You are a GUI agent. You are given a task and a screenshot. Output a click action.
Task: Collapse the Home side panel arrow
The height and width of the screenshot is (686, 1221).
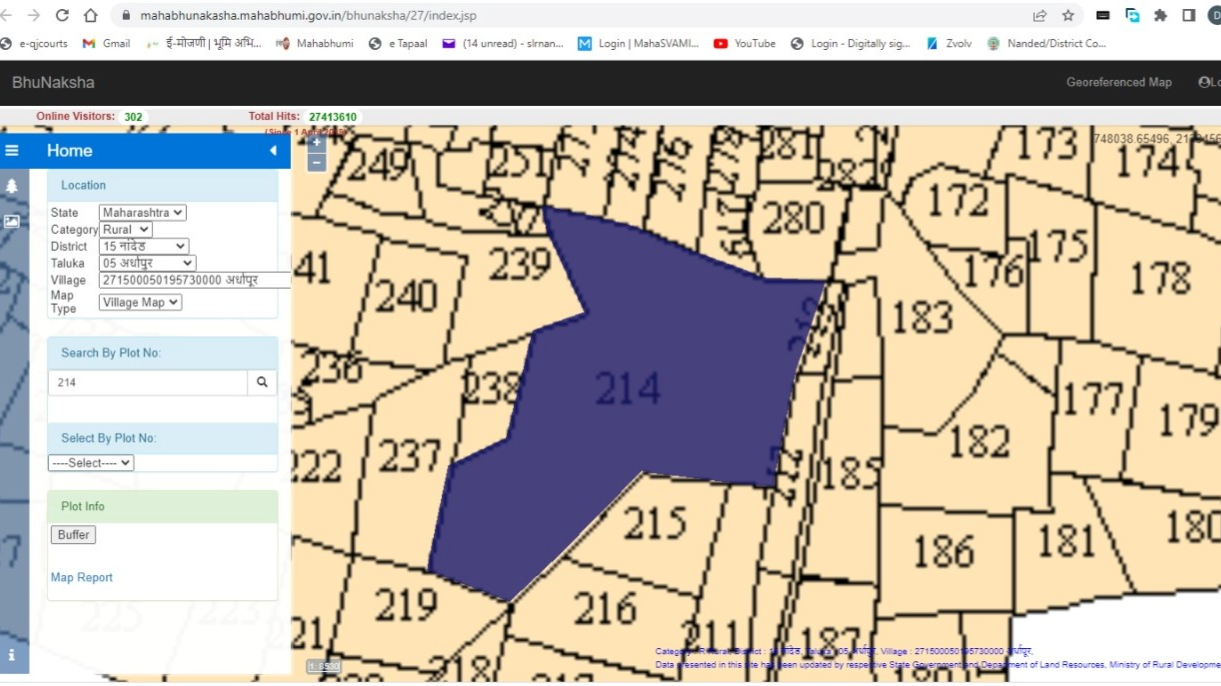[x=273, y=151]
